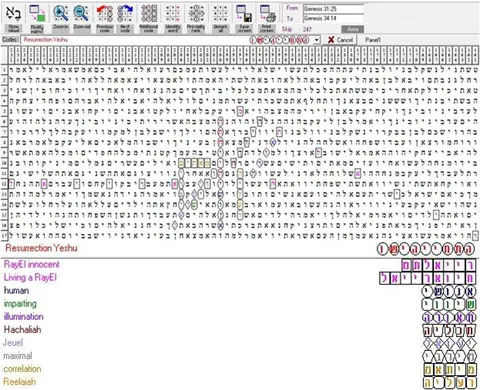Select the human legend entry

[x=16, y=291]
